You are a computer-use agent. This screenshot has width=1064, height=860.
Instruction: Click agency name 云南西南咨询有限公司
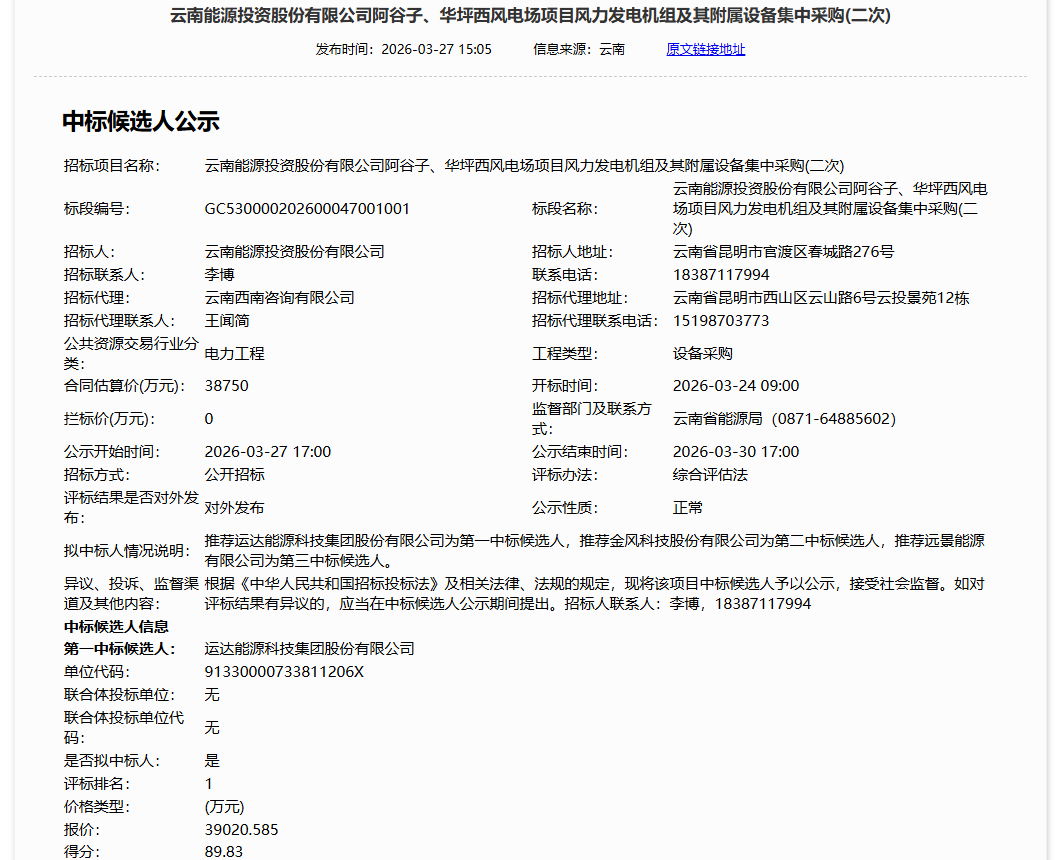(x=280, y=298)
